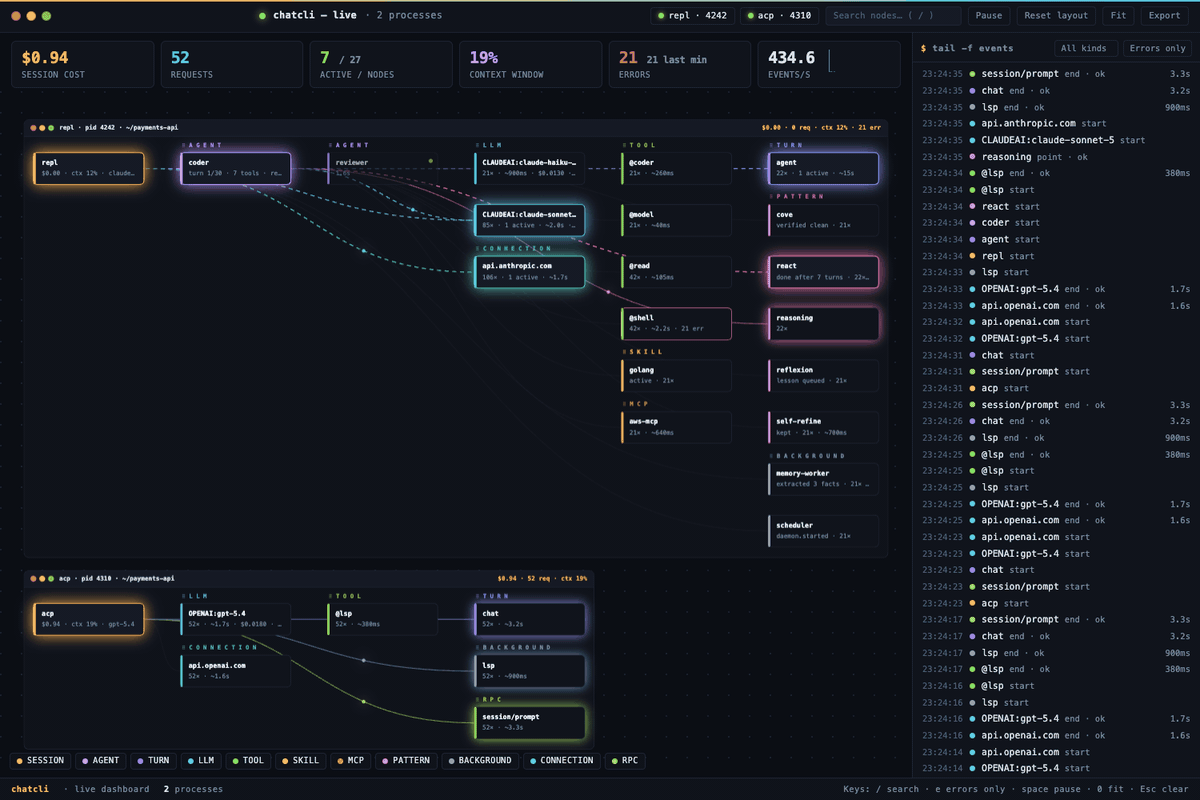Toggle the SESSION legend filter
Image resolution: width=1200 pixels, height=800 pixels.
pos(40,761)
